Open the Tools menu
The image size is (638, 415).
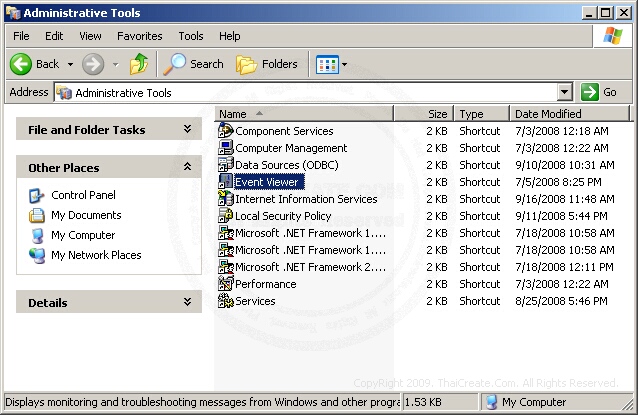pyautogui.click(x=191, y=36)
